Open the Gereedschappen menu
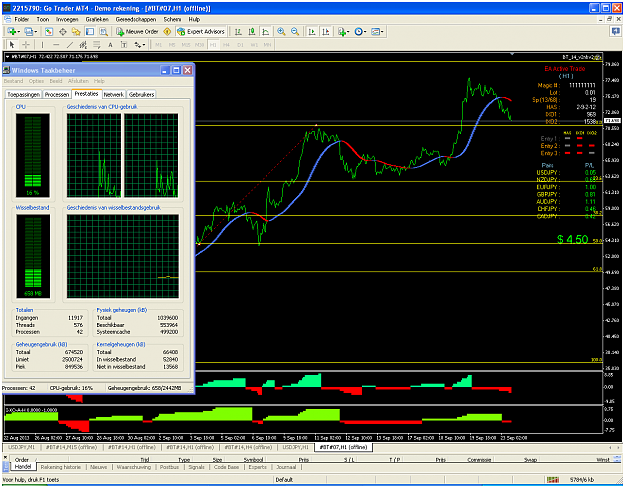 coord(136,19)
